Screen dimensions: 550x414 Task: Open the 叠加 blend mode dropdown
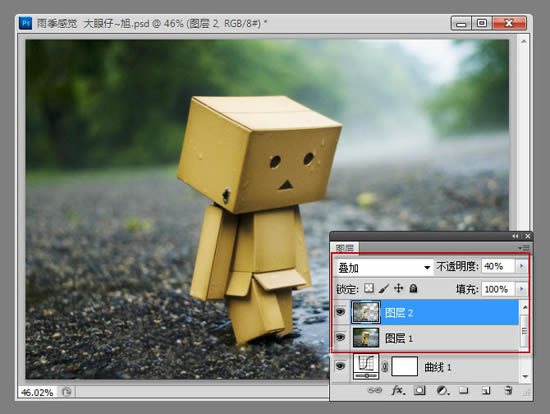(x=384, y=268)
